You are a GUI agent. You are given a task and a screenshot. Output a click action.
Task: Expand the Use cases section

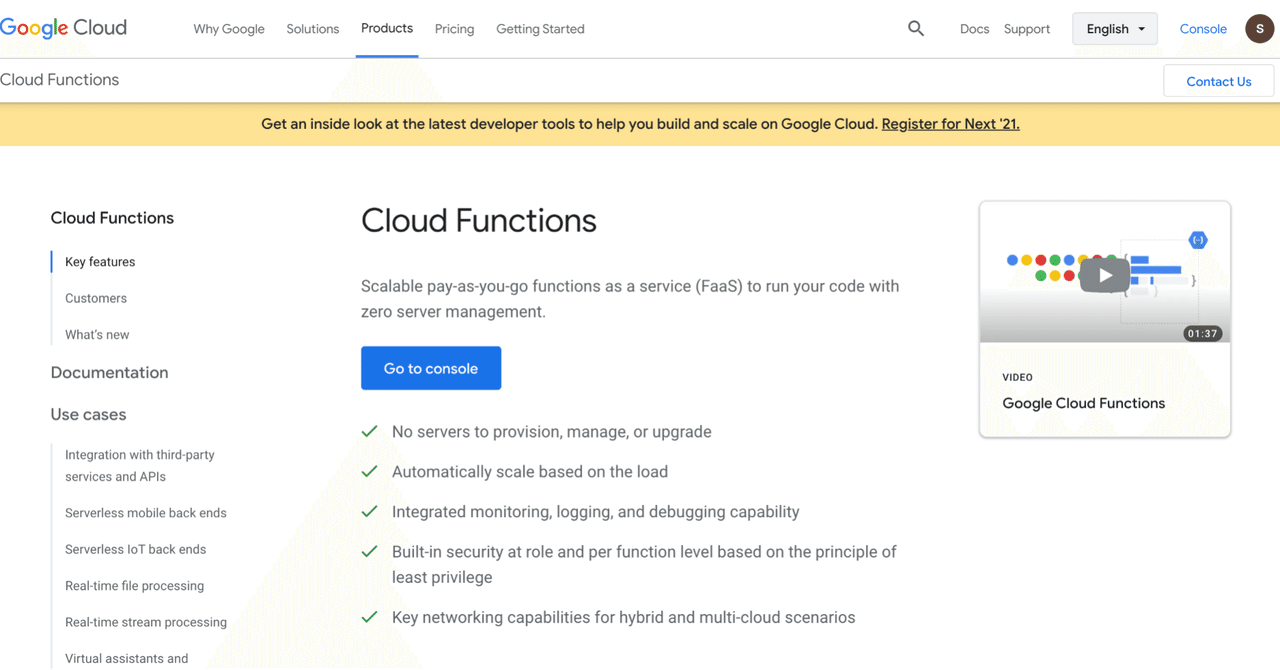[88, 414]
